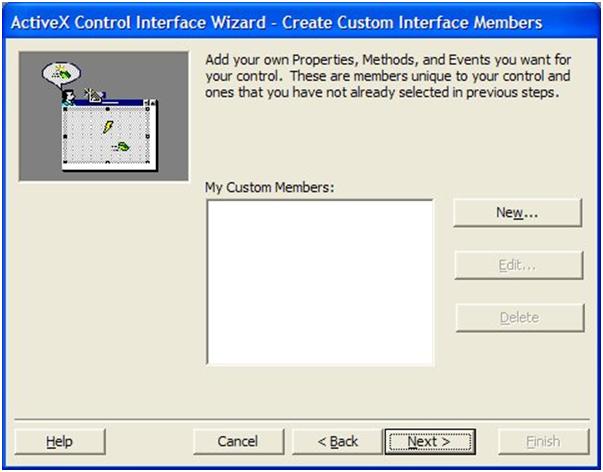
Task: Click the My Custom Members label
Action: (268, 187)
